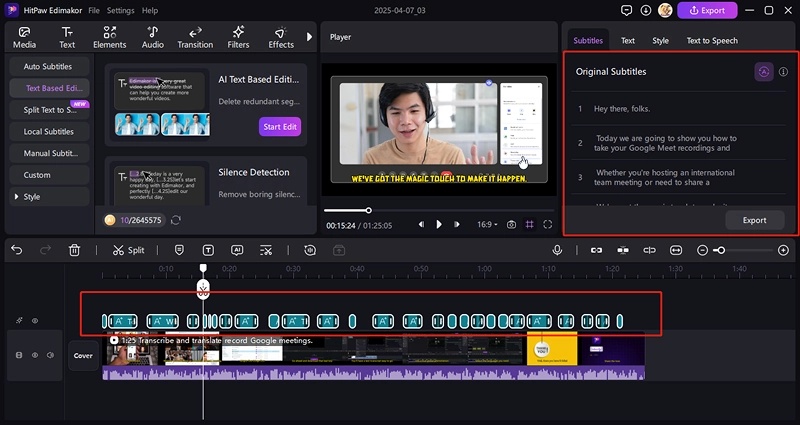Toggle video track visibility eye
Viewport: 800px width, 425px height.
point(35,355)
